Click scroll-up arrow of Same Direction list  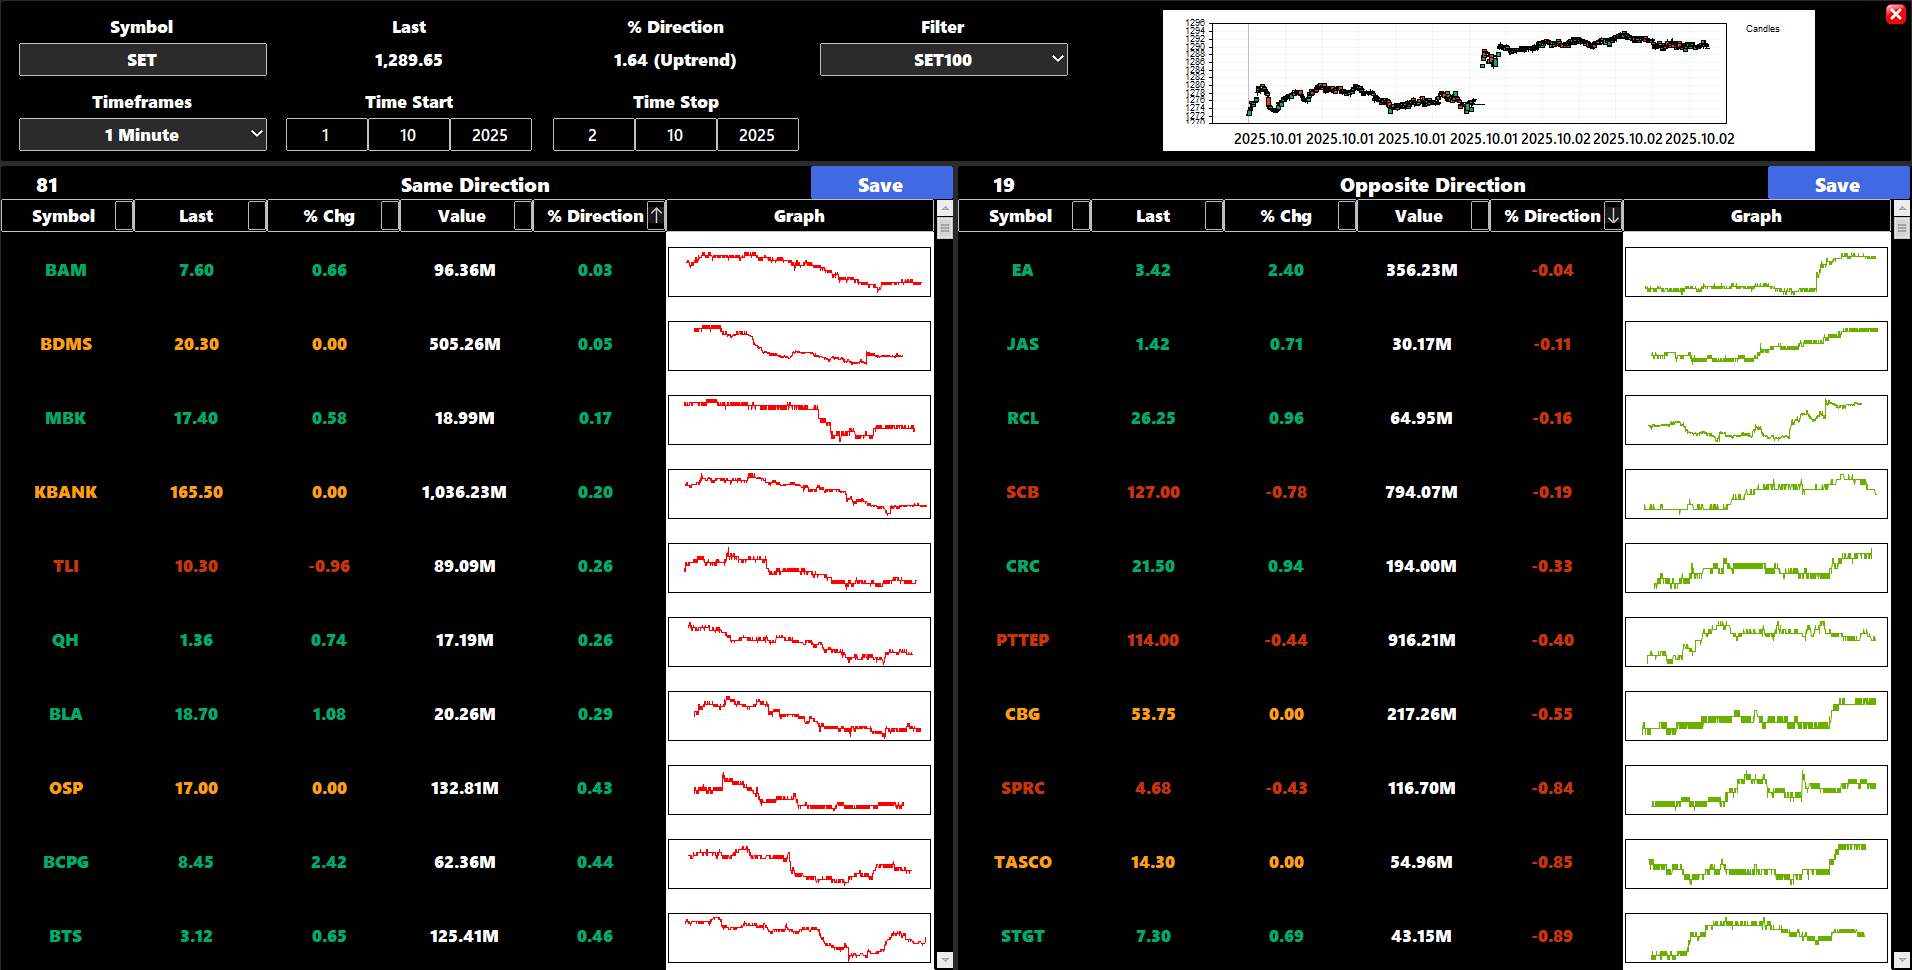[944, 209]
